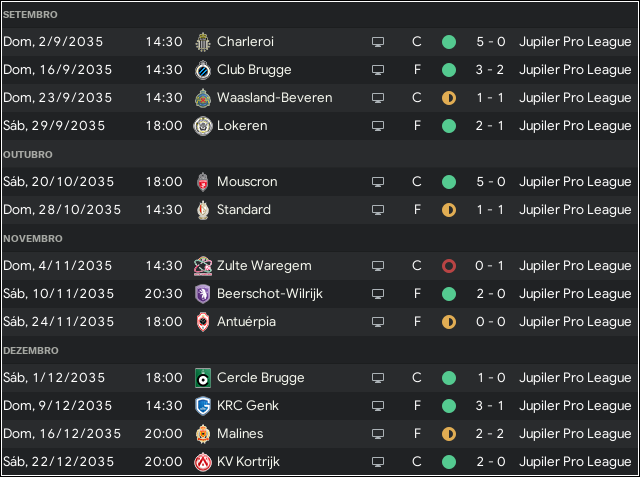Select the NOVEMBRO month header

(x=33, y=239)
